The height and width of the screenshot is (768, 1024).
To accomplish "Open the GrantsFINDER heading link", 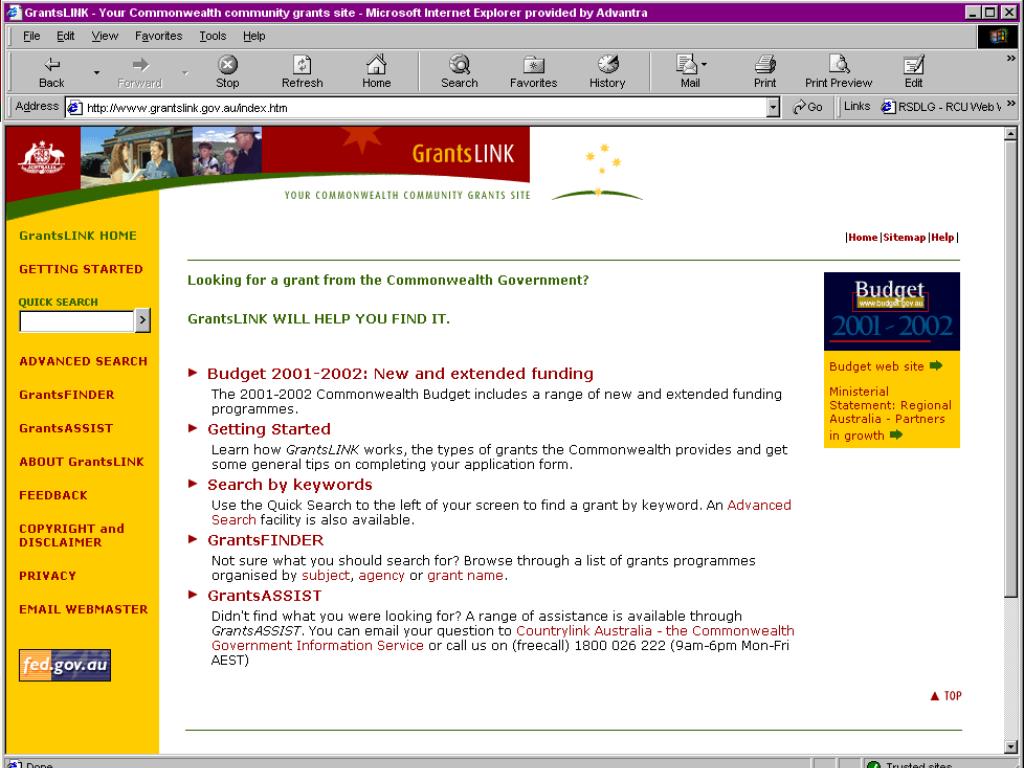I will [x=265, y=540].
